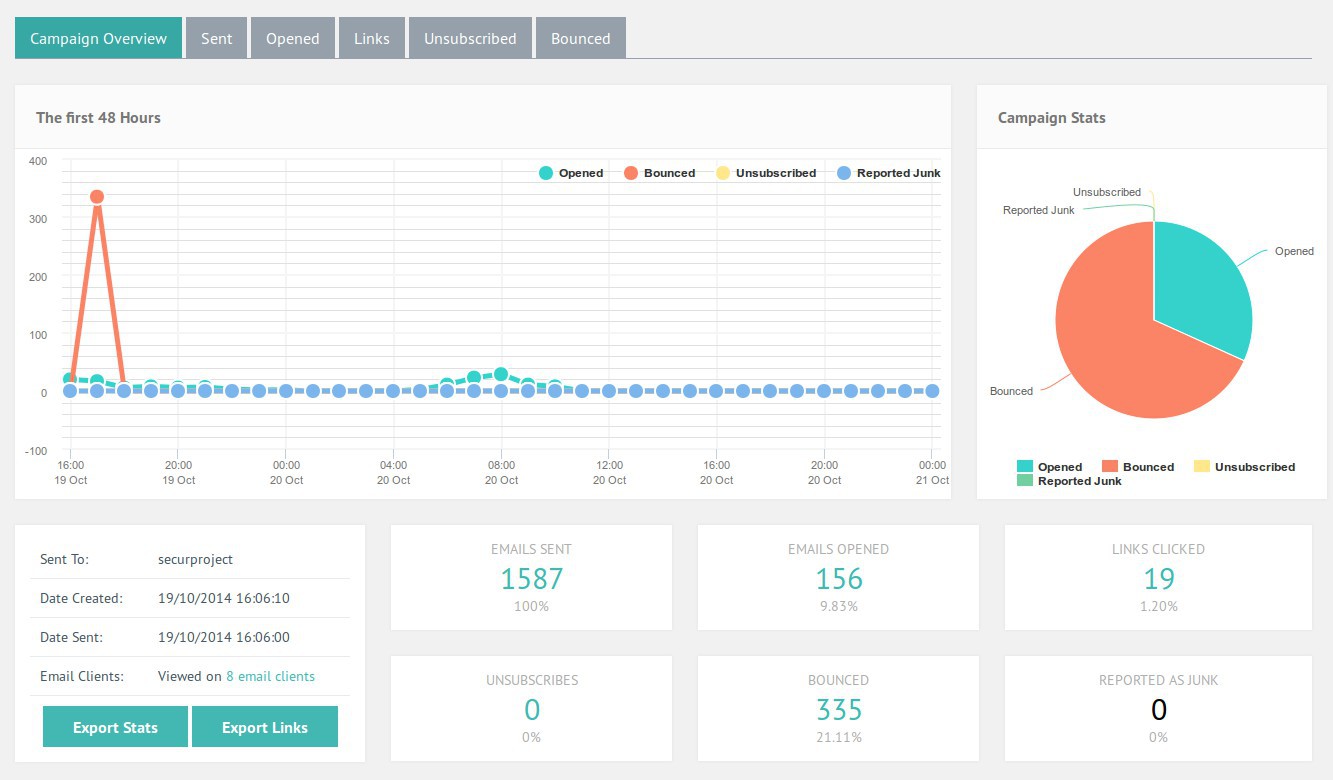
Task: Toggle Bounced series in line chart legend
Action: pos(659,173)
